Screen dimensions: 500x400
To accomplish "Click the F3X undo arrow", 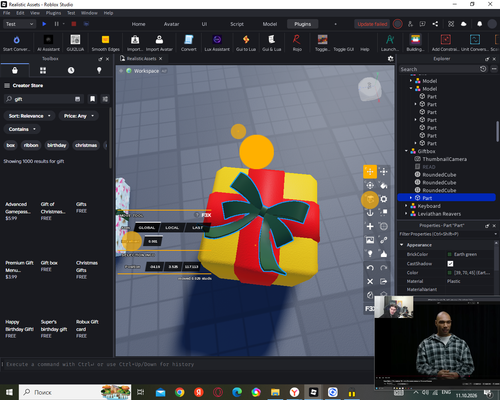I will point(370,268).
